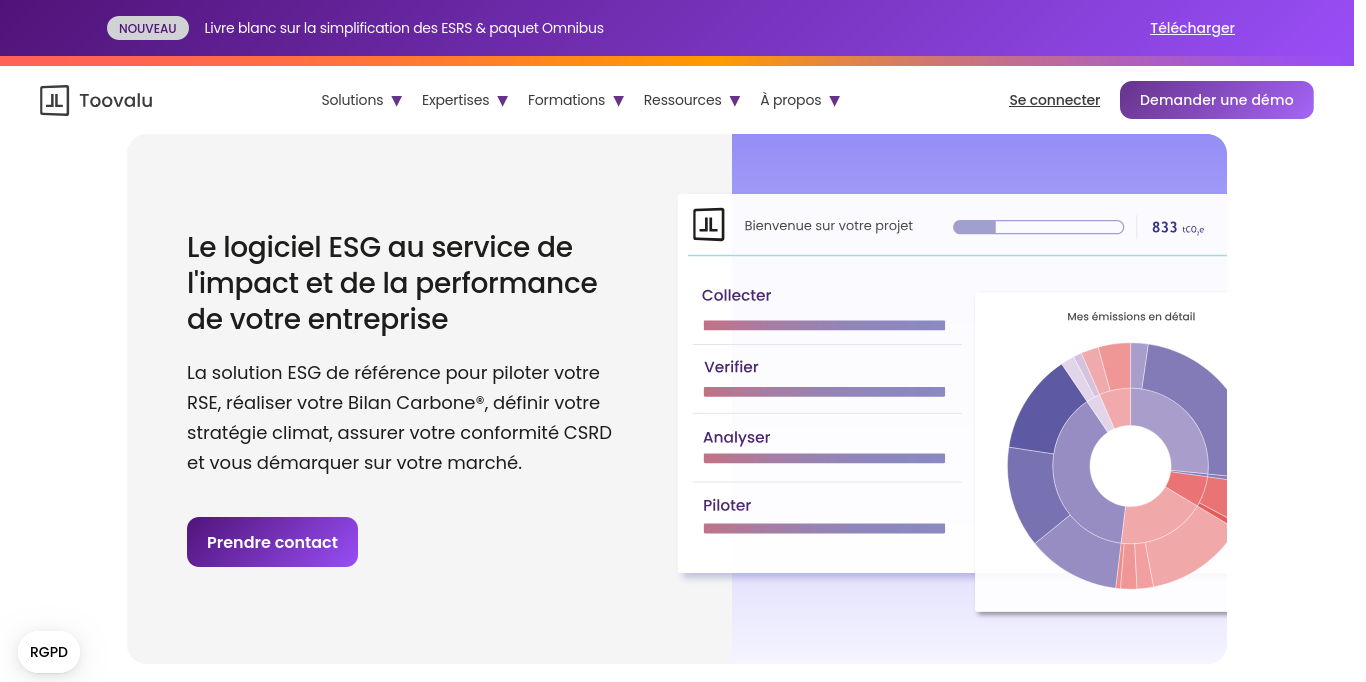The image size is (1366, 682).
Task: Click the Analyser step label
Action: click(736, 437)
